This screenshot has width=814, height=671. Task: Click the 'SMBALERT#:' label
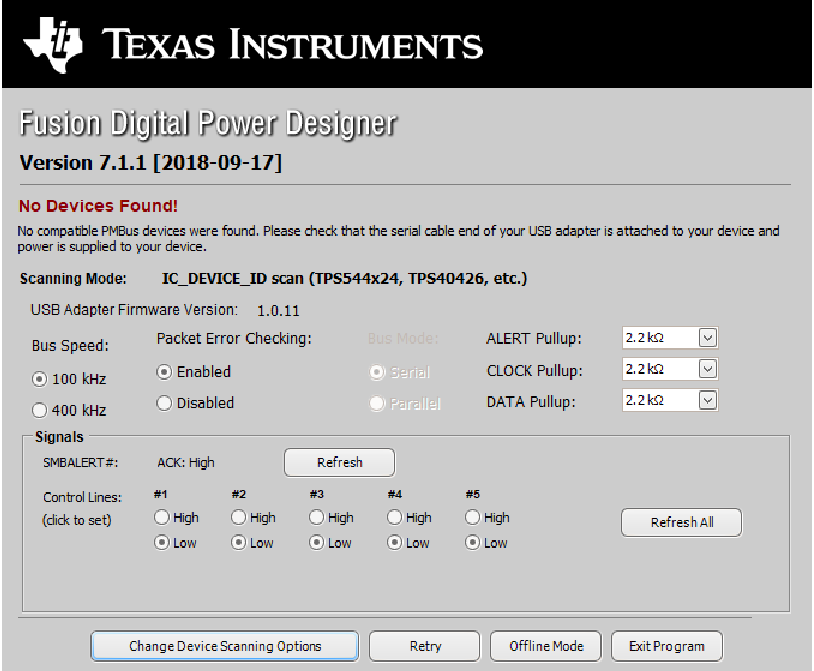[x=80, y=462]
